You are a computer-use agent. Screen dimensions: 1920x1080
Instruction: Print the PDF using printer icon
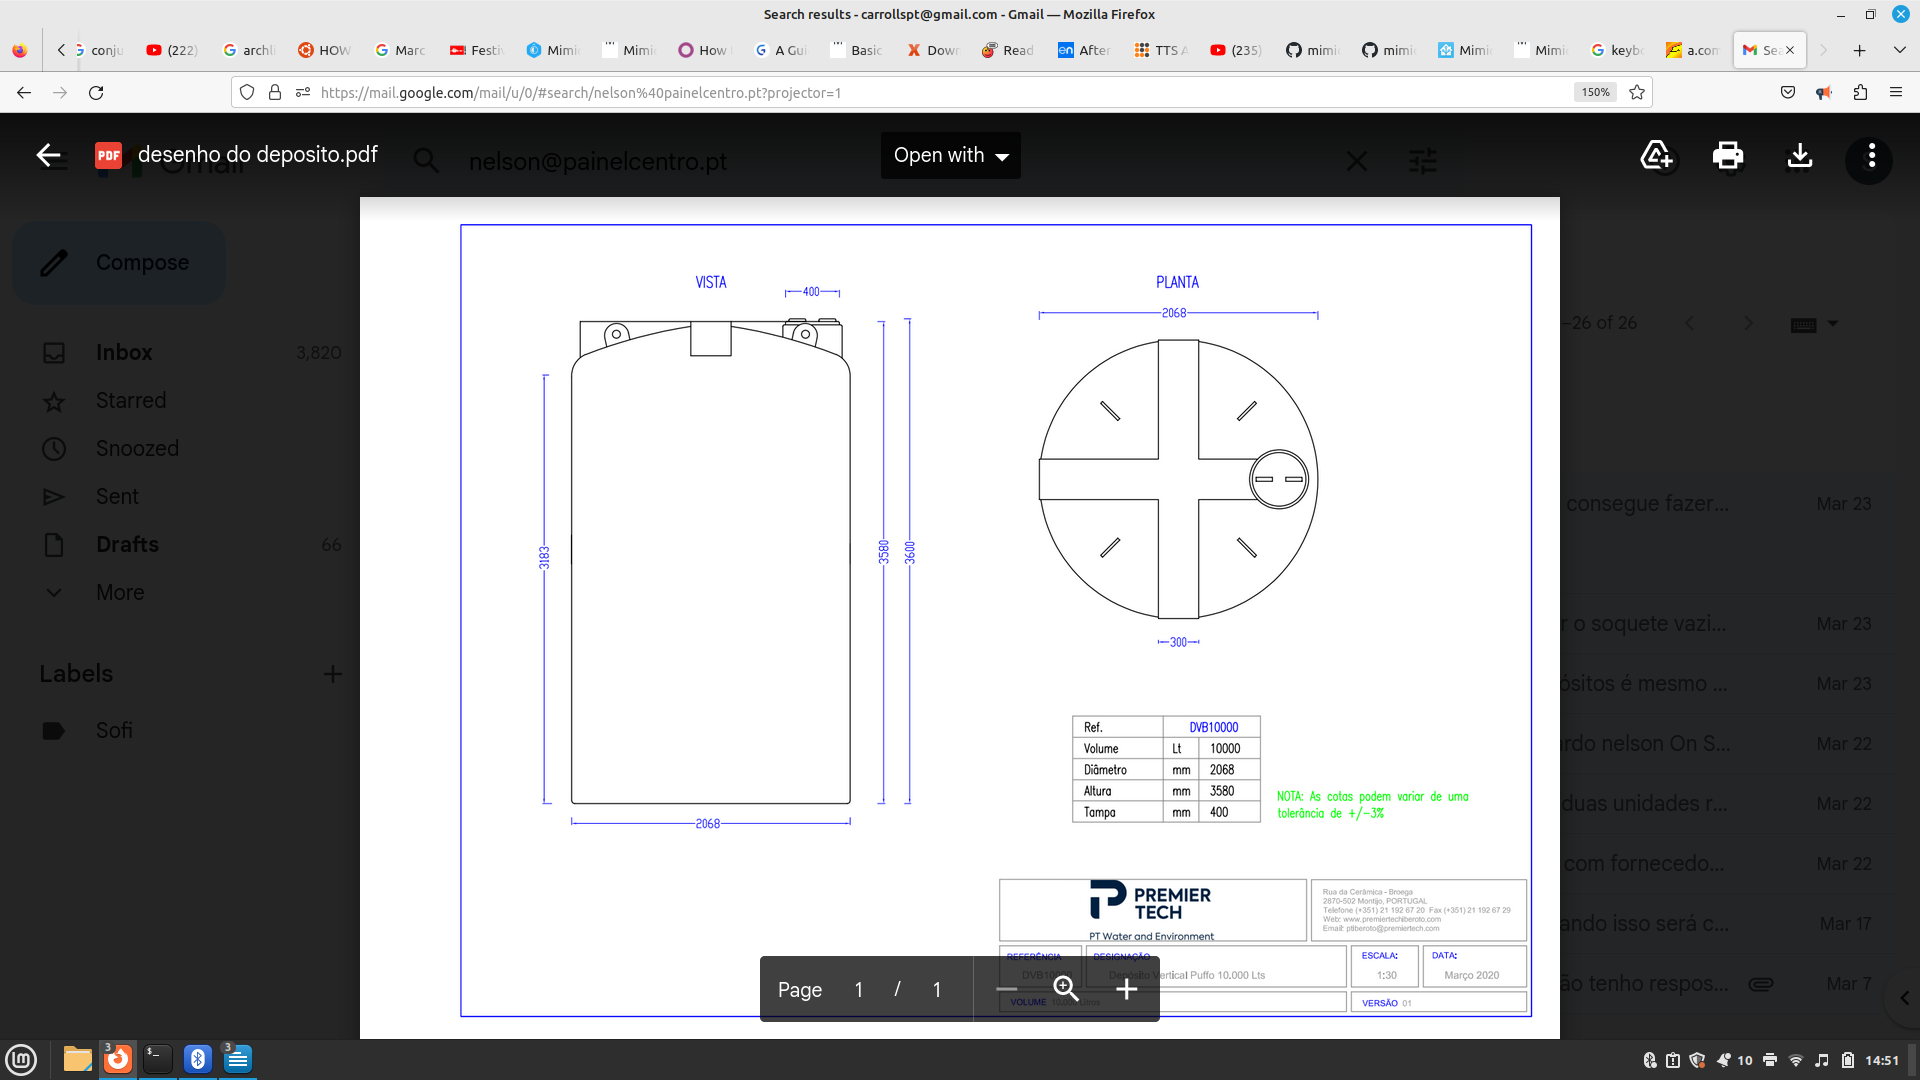point(1727,155)
